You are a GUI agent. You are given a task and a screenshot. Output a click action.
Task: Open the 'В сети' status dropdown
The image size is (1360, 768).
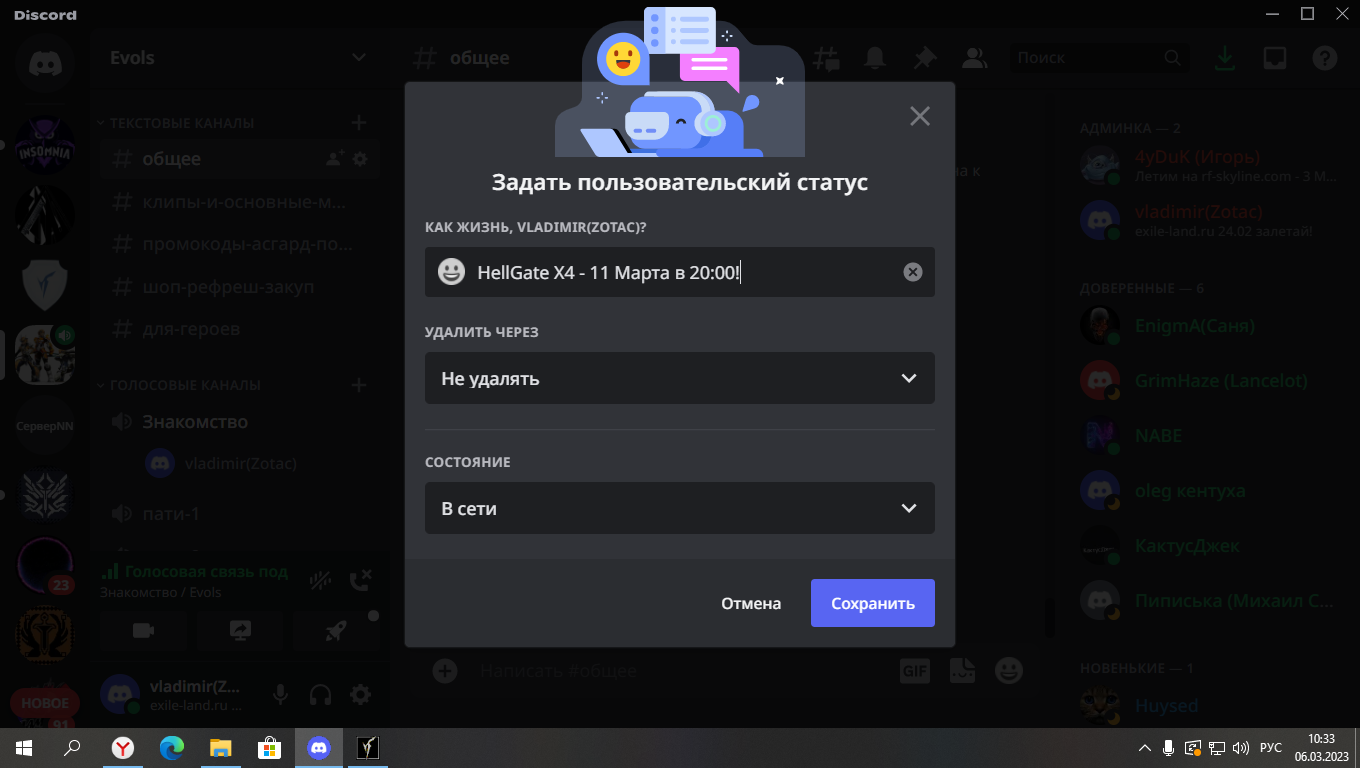[680, 508]
